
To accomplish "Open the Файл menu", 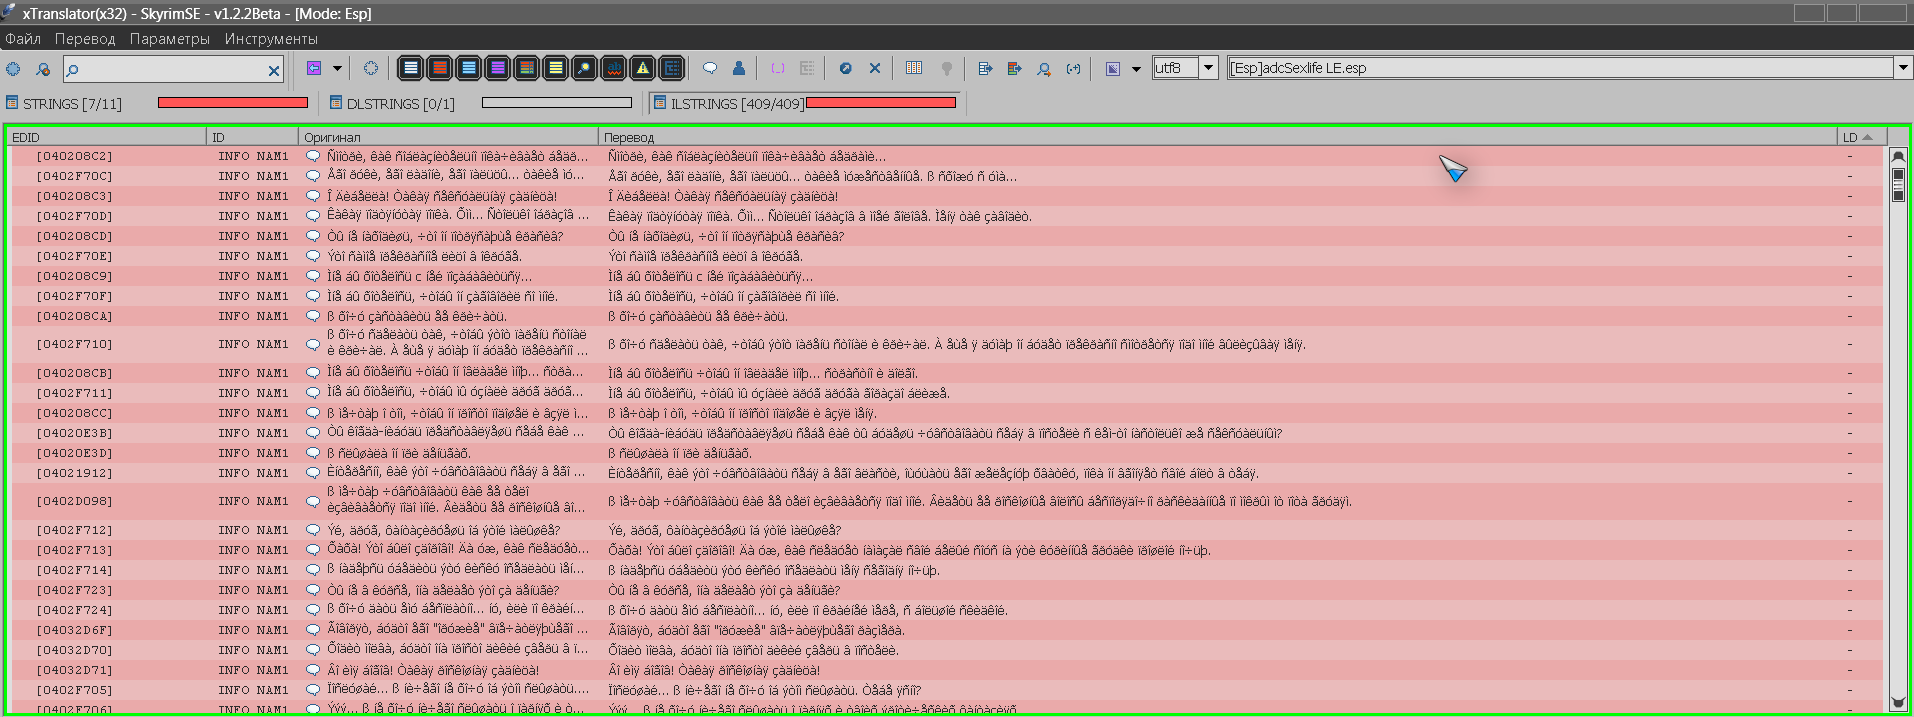I will point(23,39).
